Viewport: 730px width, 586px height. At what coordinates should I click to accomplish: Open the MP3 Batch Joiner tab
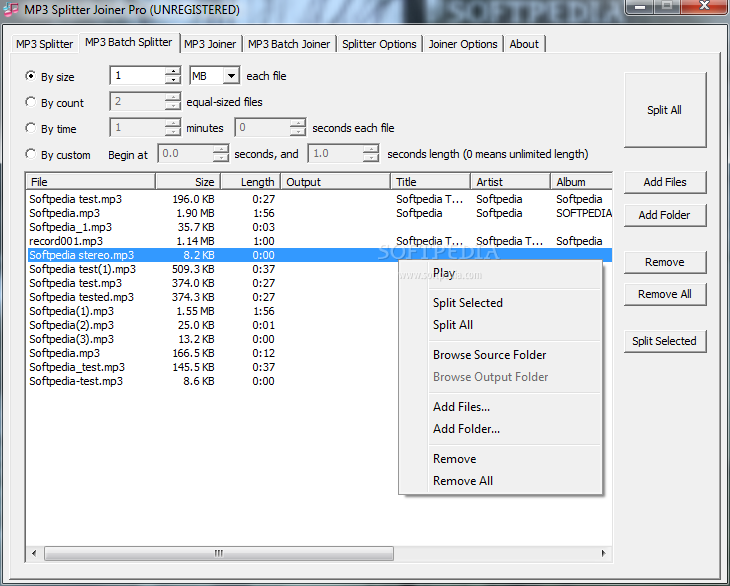(289, 44)
